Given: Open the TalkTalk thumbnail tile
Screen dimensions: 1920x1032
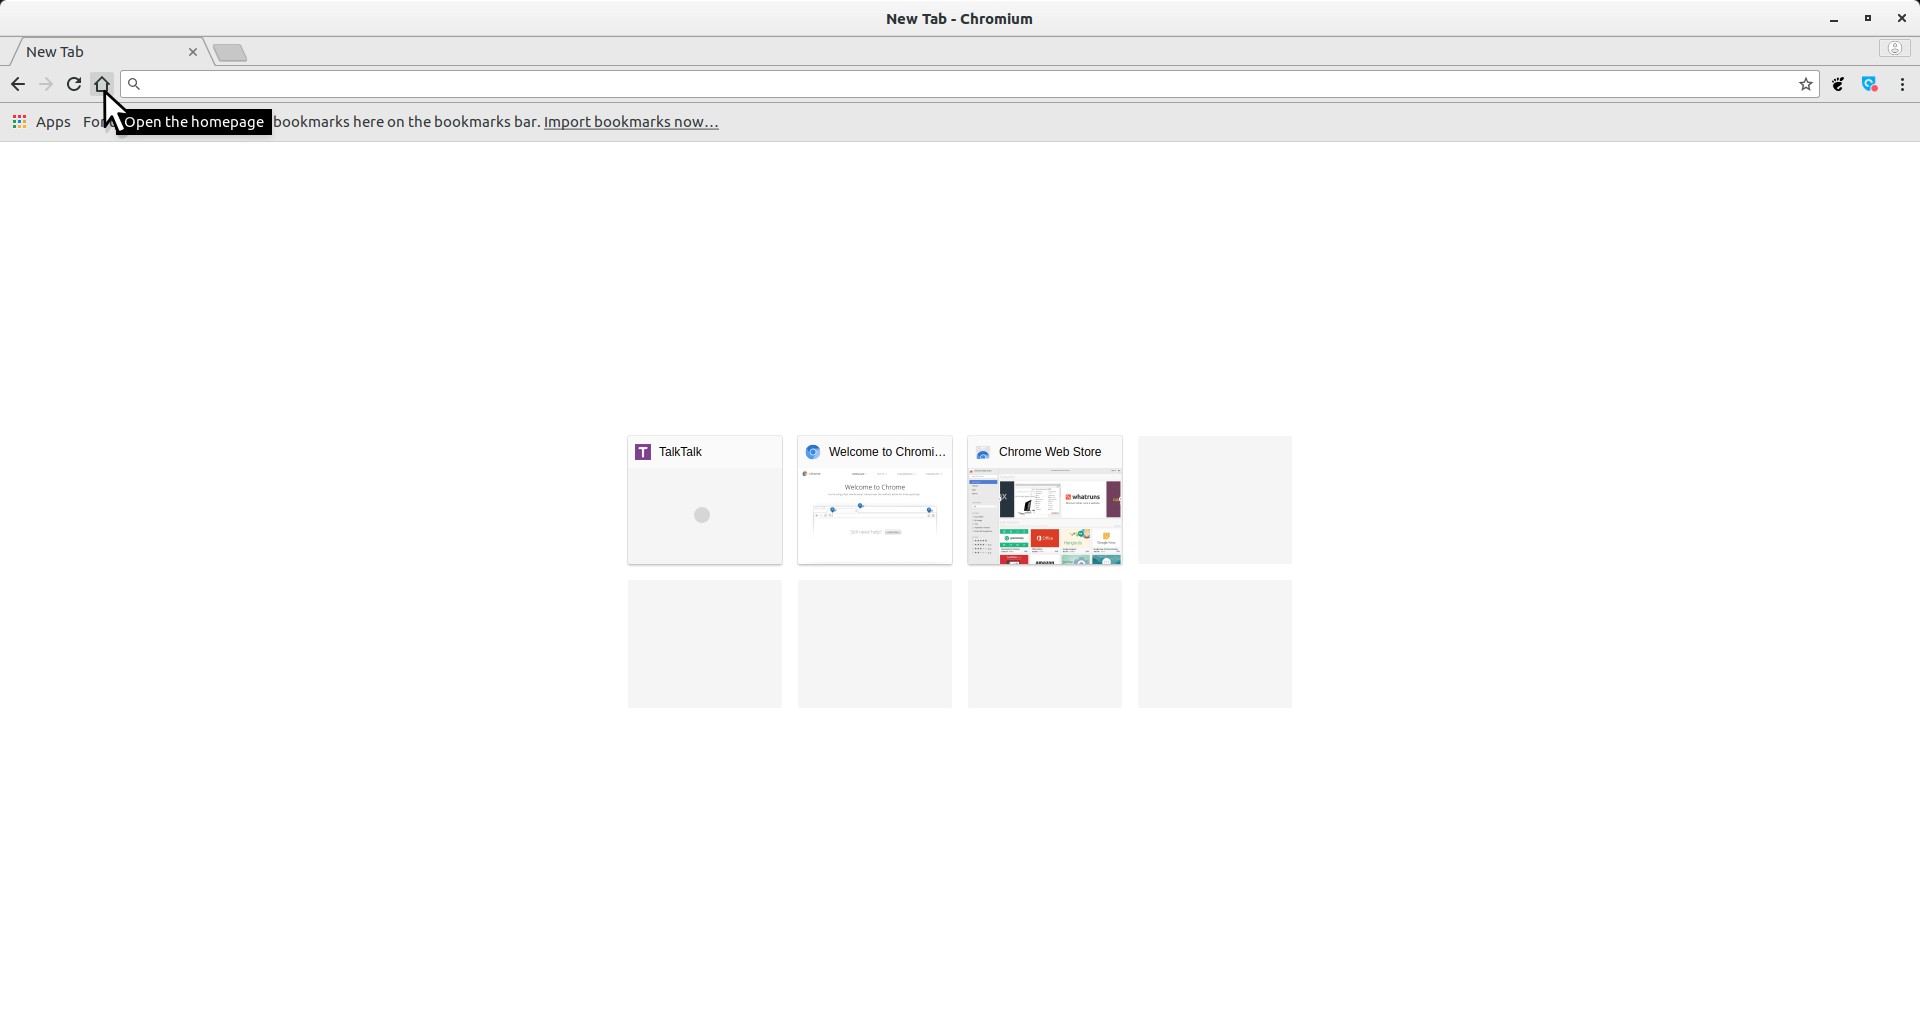Looking at the screenshot, I should coord(705,501).
